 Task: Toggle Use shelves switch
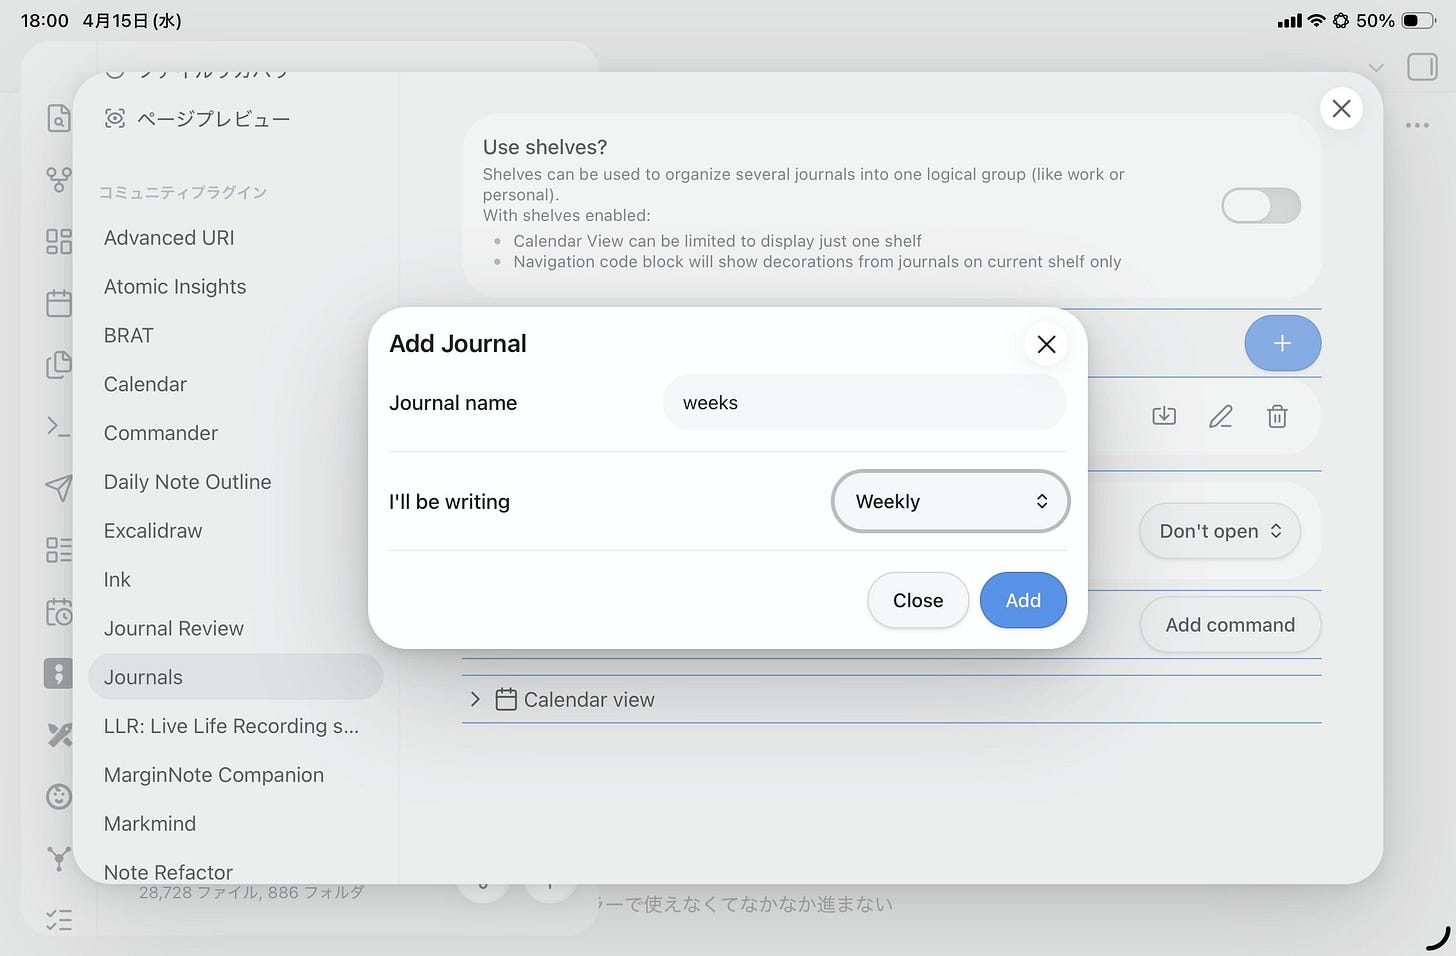[x=1261, y=206]
